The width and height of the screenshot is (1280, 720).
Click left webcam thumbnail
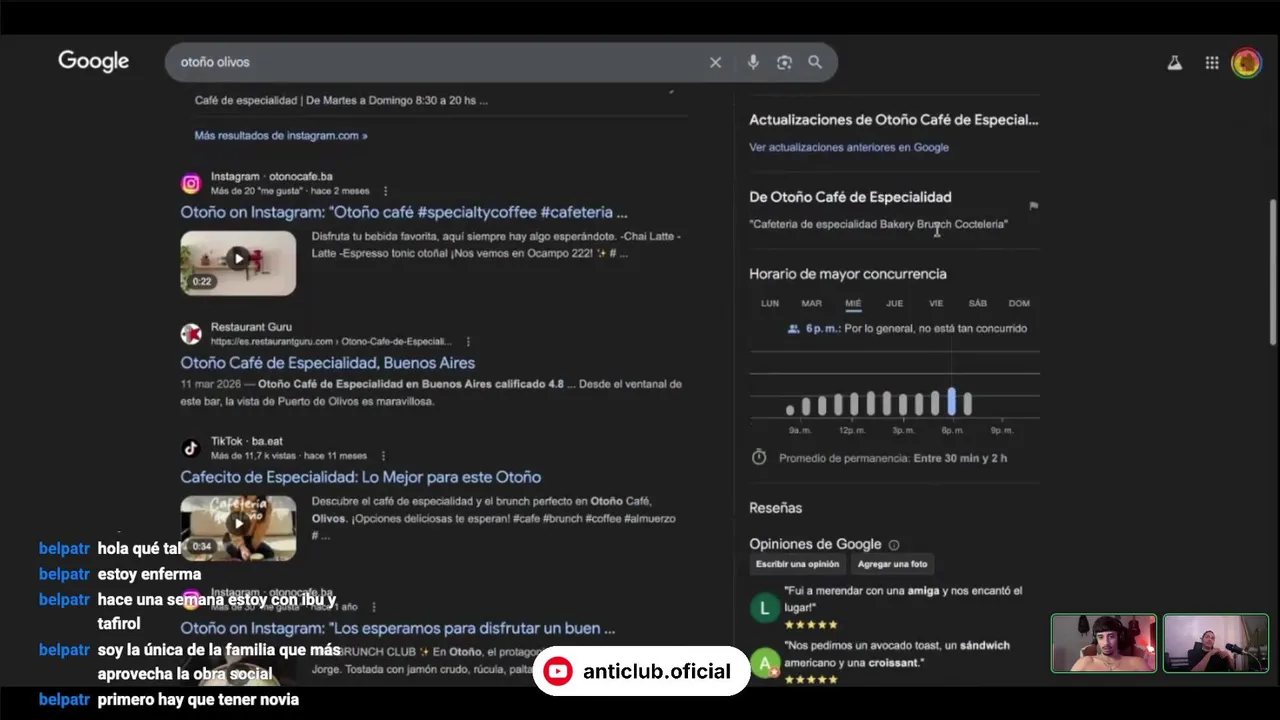[x=1104, y=643]
